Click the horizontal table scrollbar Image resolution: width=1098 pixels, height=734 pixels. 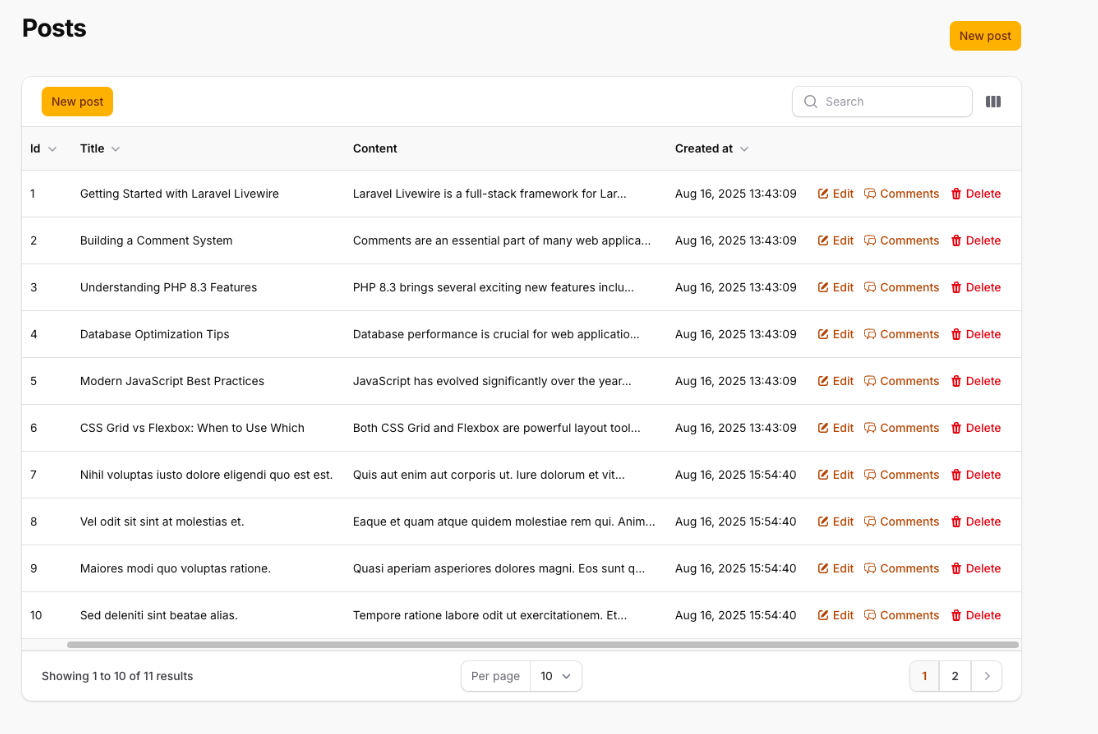click(x=542, y=645)
